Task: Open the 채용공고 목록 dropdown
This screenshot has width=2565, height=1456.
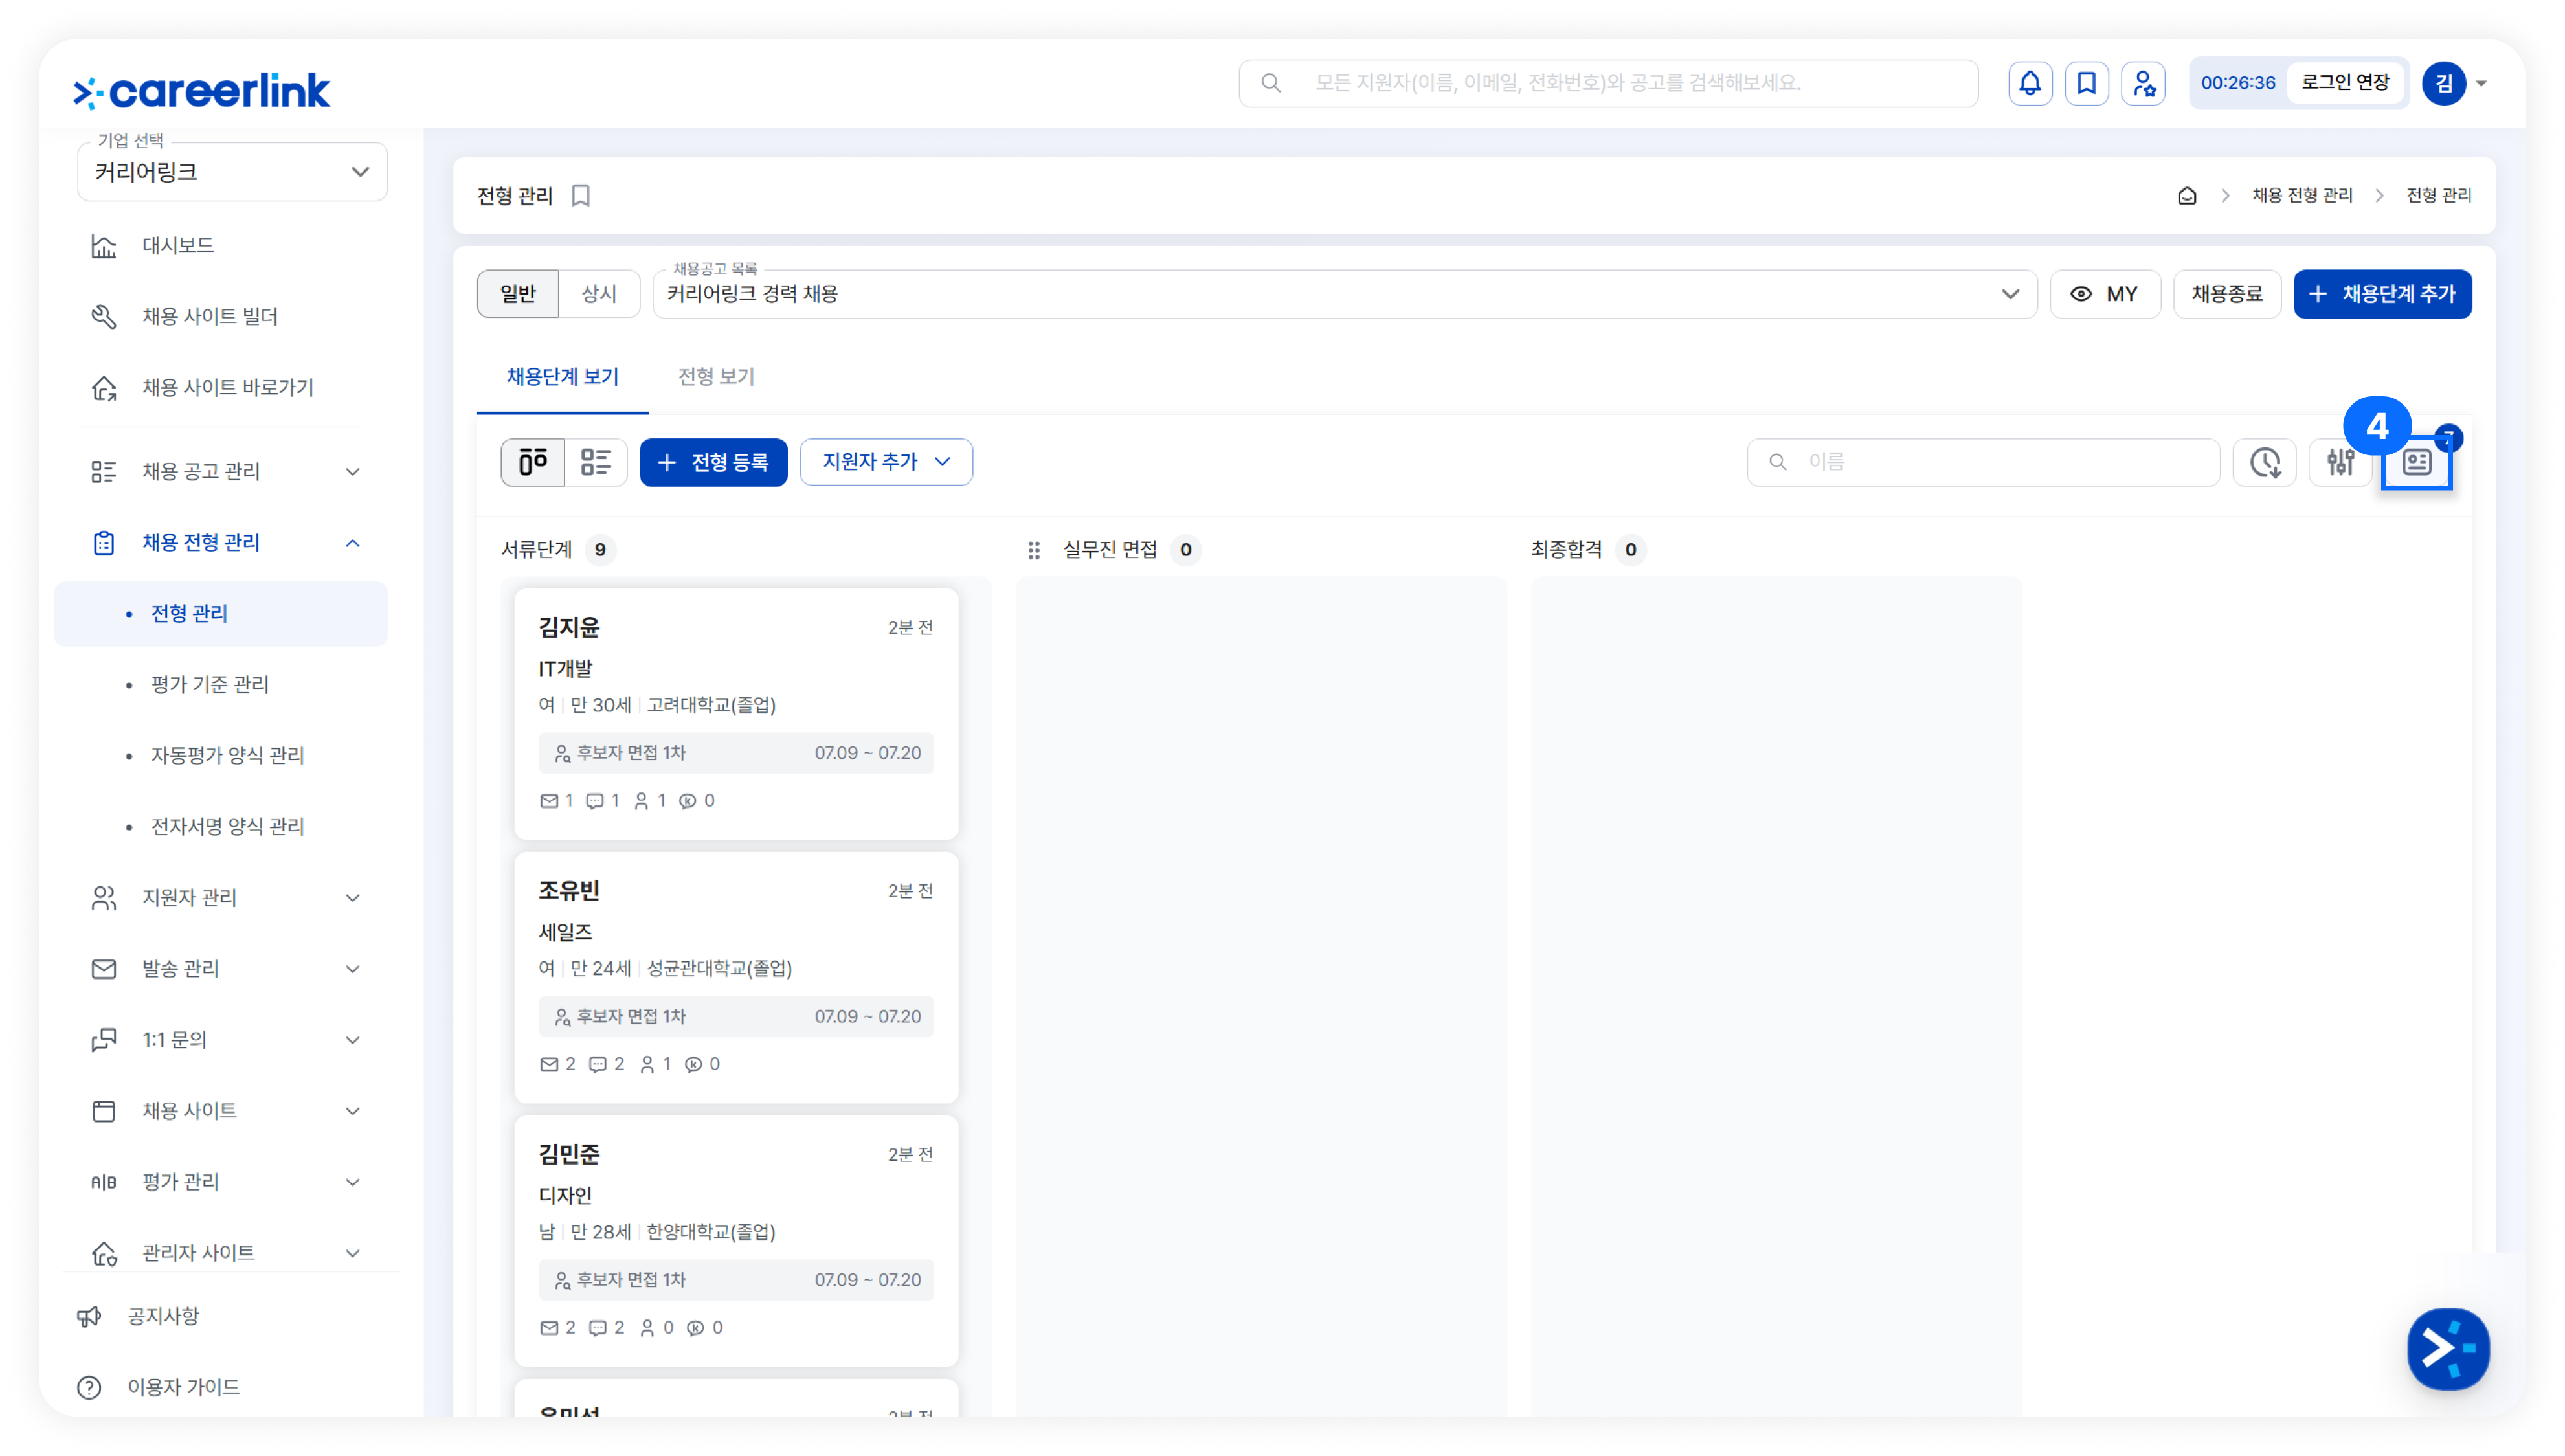Action: [1344, 294]
